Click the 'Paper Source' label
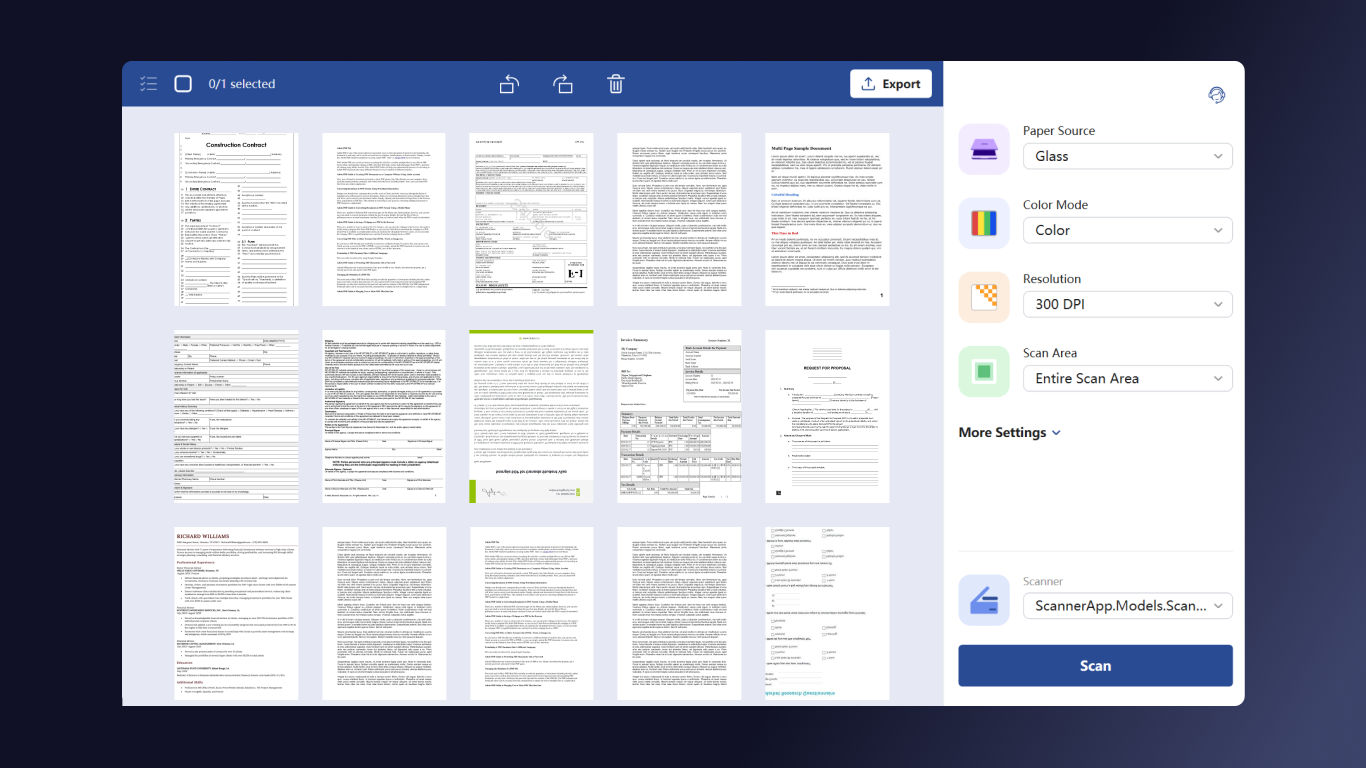The image size is (1366, 768). click(x=1059, y=131)
